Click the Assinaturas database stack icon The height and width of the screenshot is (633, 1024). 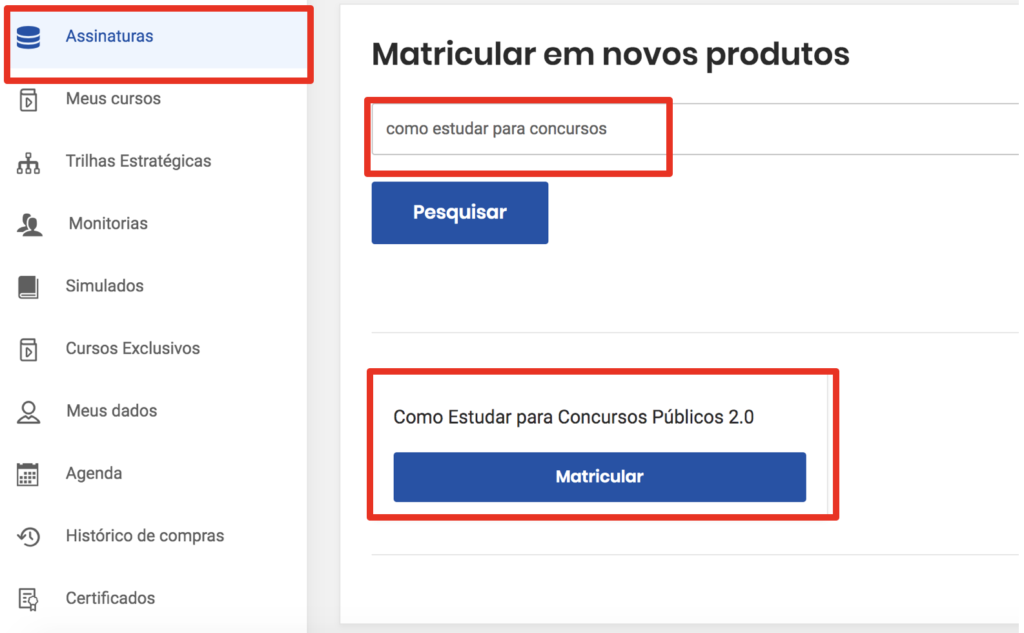[x=28, y=37]
